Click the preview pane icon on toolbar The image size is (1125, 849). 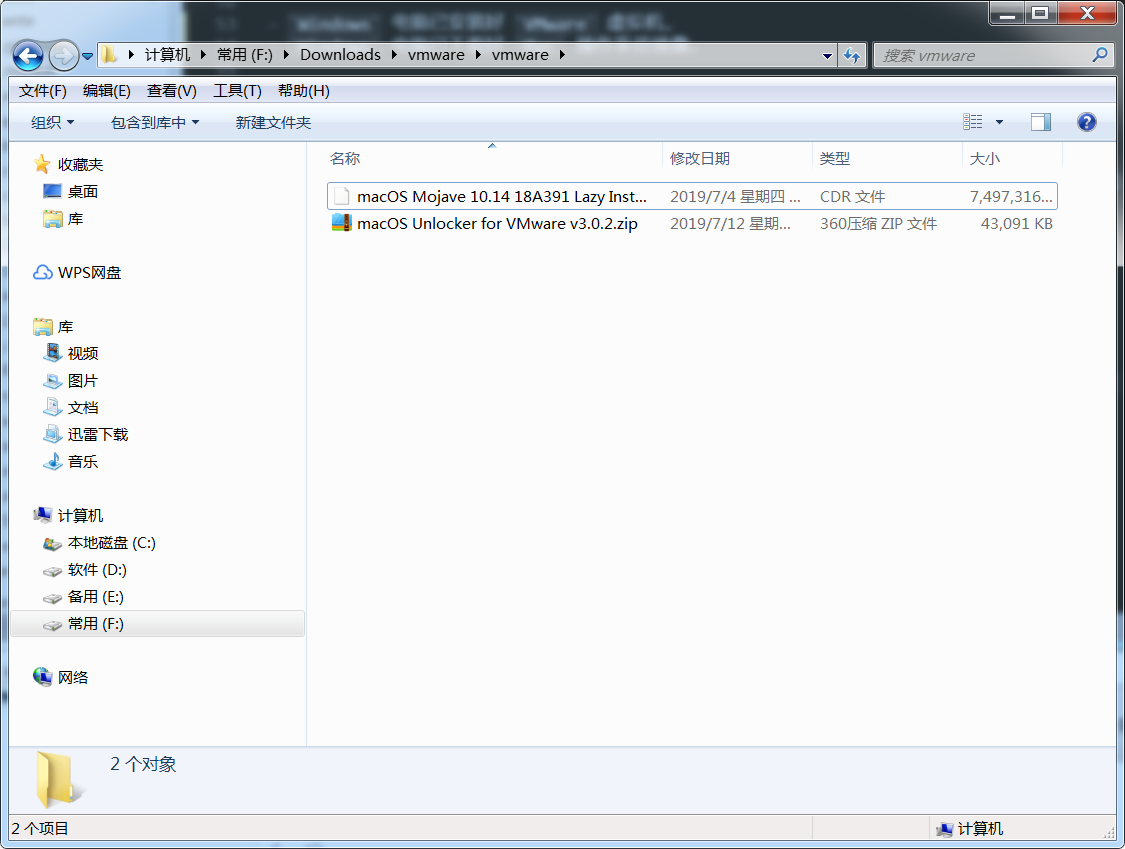[x=1040, y=121]
